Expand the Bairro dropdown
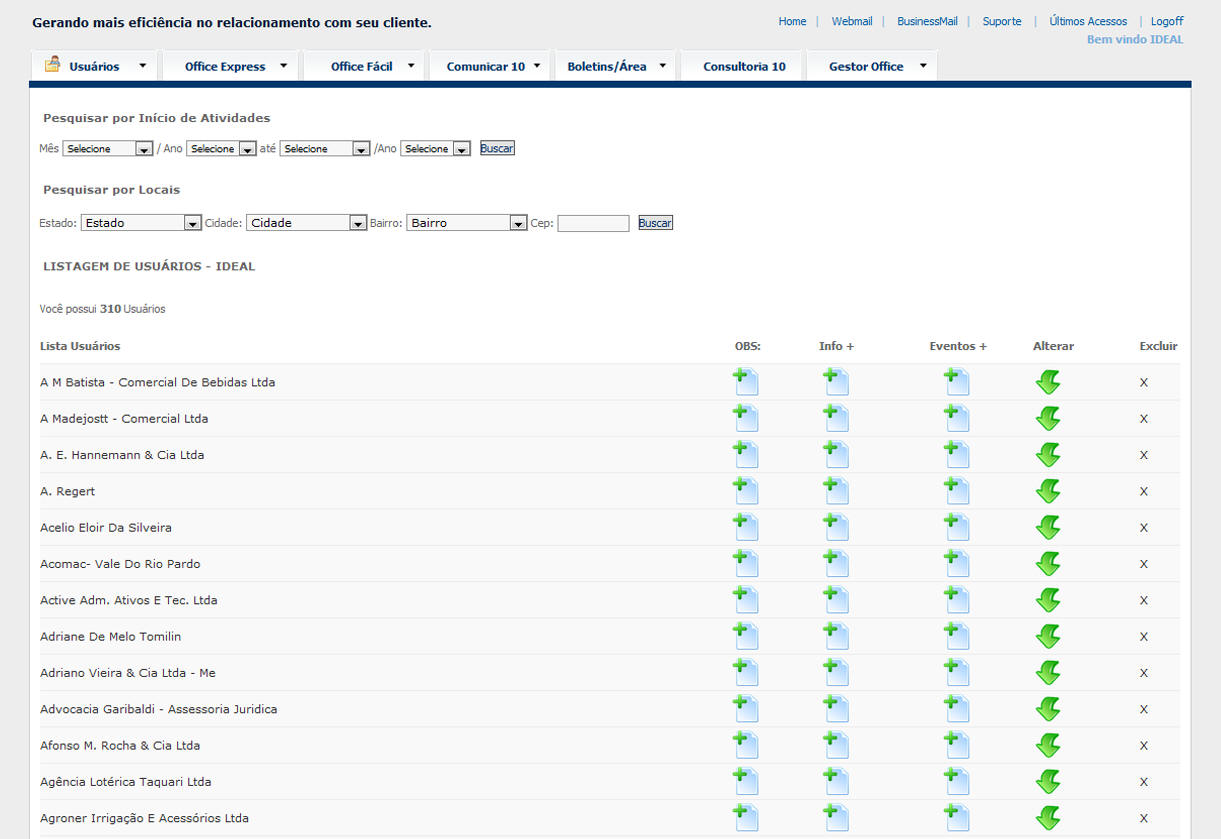This screenshot has height=839, width=1221. [x=466, y=223]
